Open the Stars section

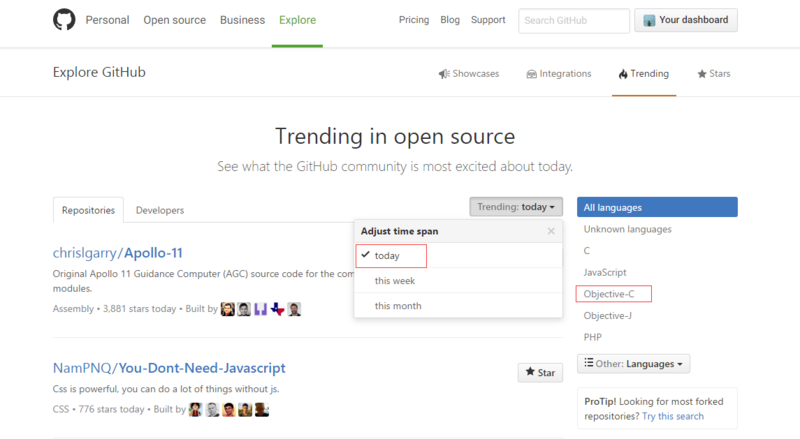pyautogui.click(x=714, y=74)
